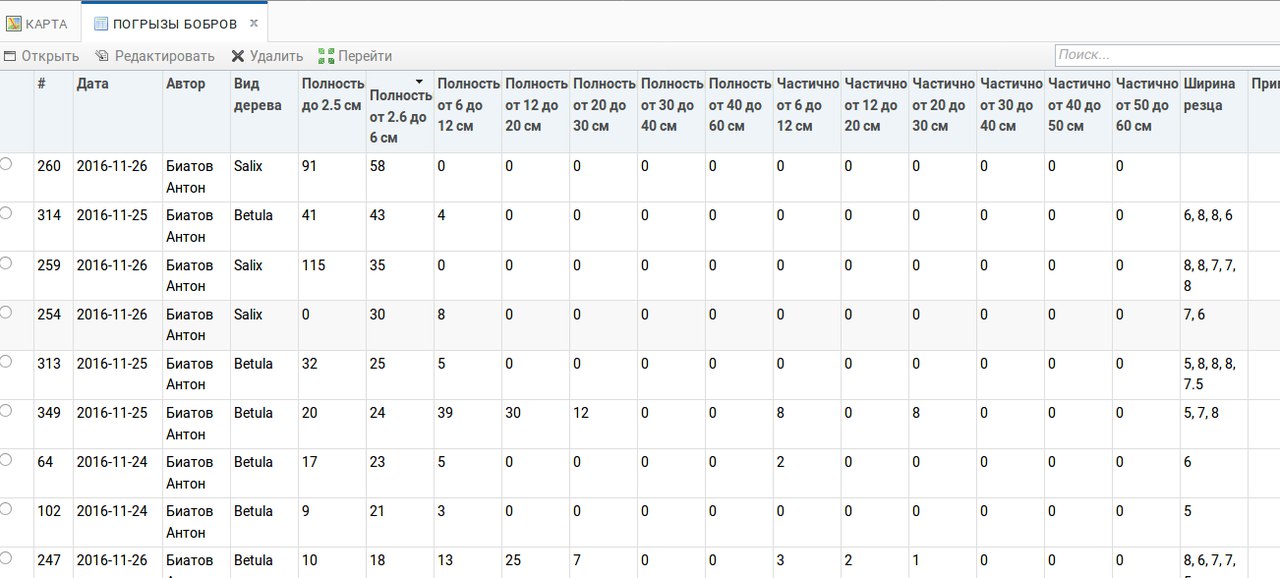Click Полность от 12 до 20 см header

click(x=536, y=111)
